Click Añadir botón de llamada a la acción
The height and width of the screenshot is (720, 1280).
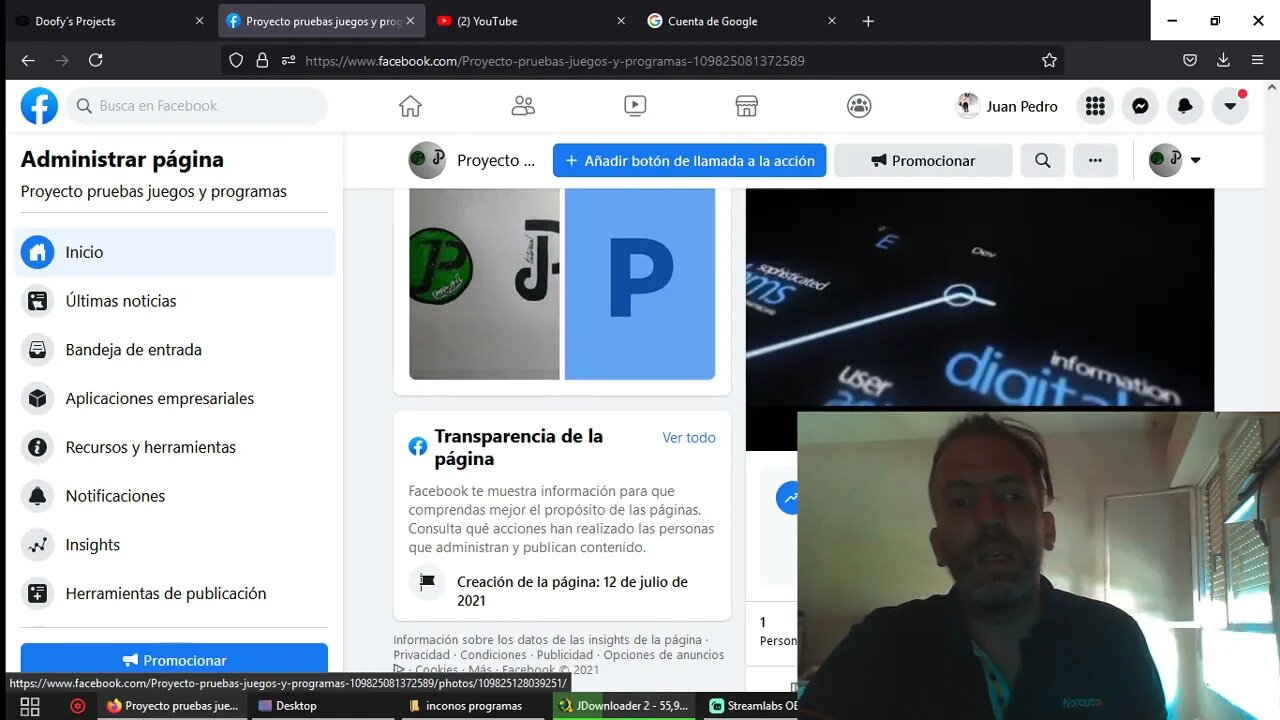(689, 160)
